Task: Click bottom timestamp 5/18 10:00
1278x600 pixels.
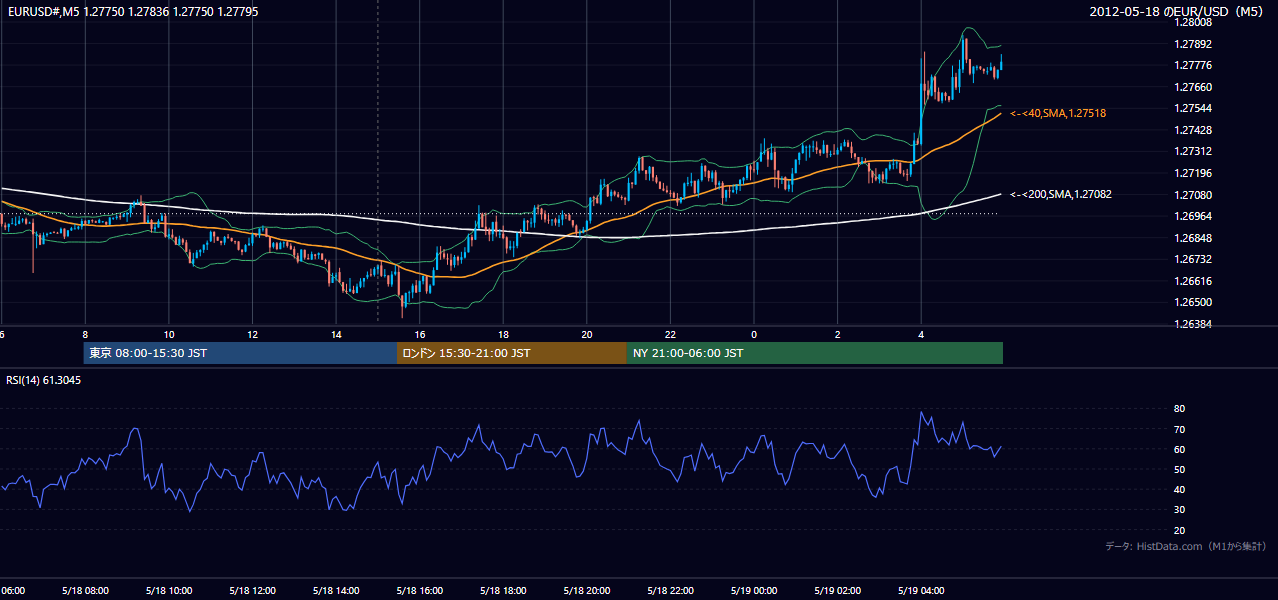Action: 169,590
